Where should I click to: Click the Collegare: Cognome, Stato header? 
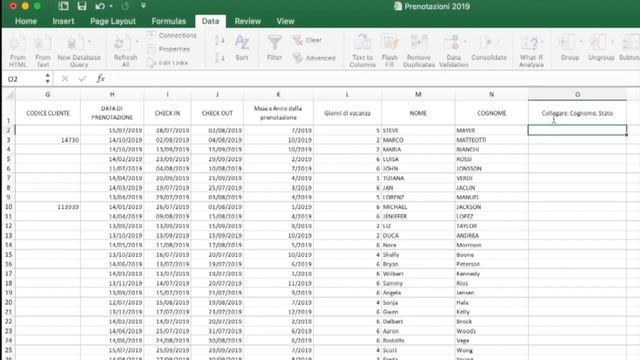coord(577,113)
